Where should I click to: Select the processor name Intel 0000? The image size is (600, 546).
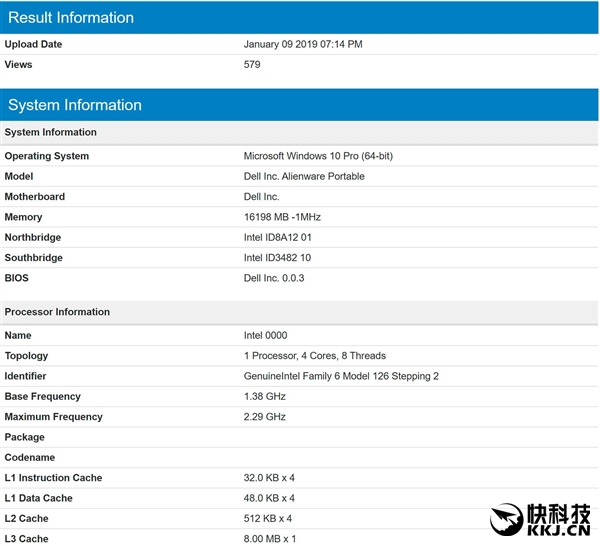[x=265, y=336]
